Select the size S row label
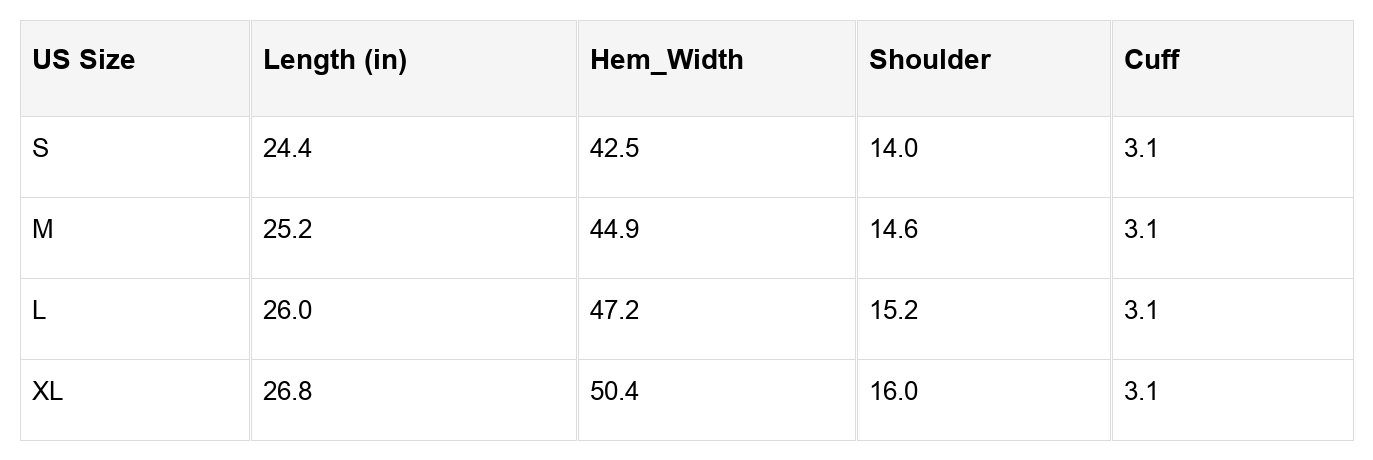1373x460 pixels. 40,149
